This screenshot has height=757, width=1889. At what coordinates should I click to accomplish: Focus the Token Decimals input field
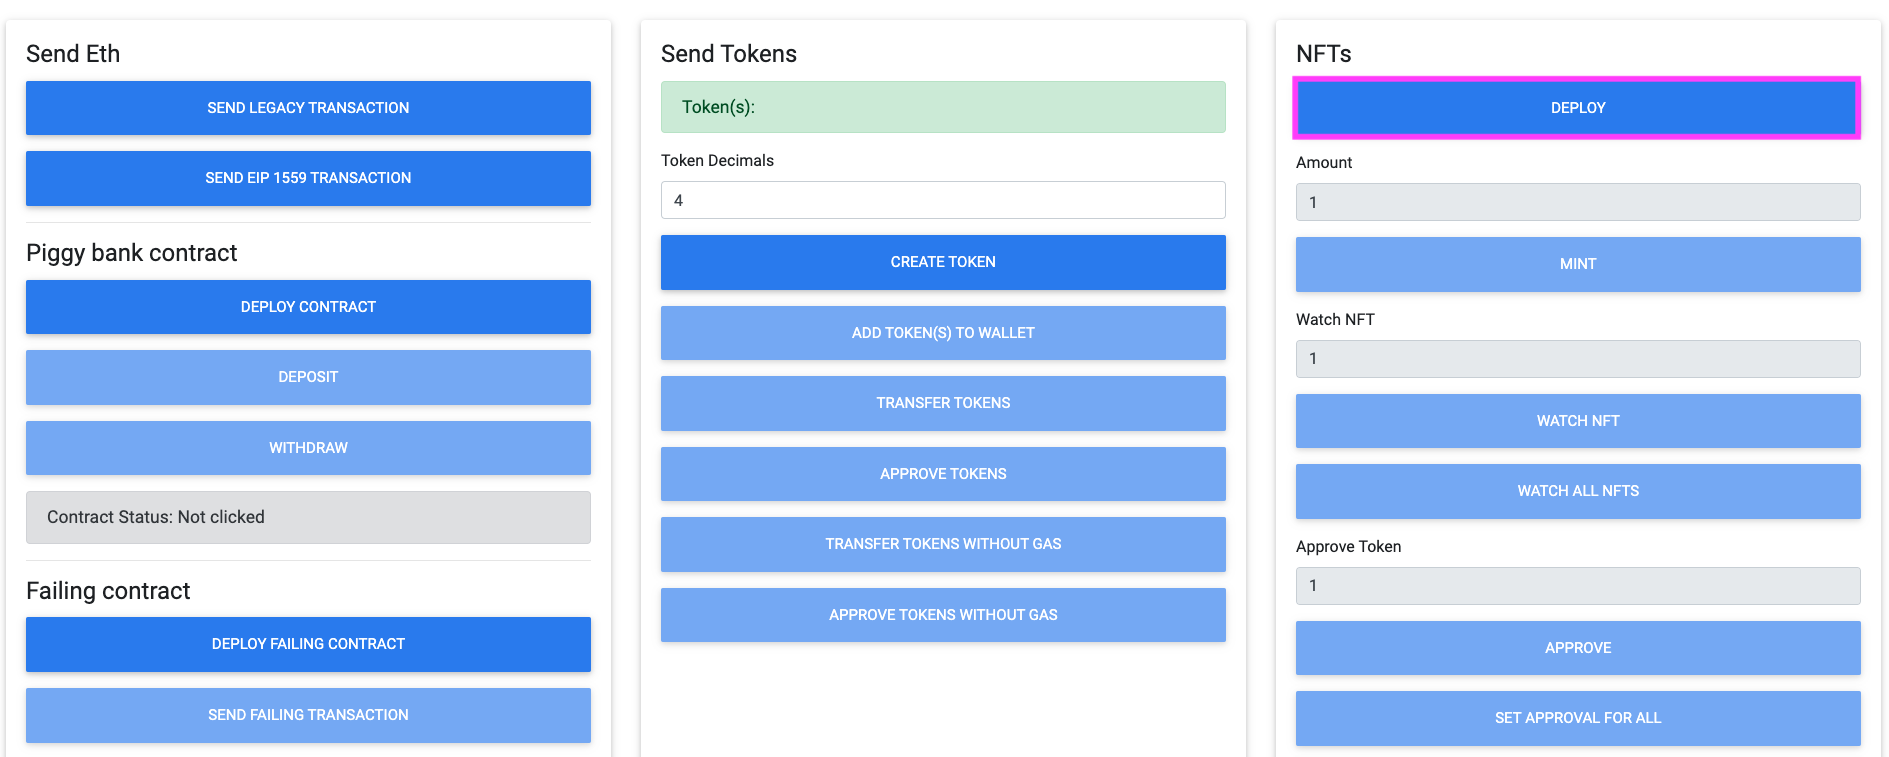[x=943, y=200]
